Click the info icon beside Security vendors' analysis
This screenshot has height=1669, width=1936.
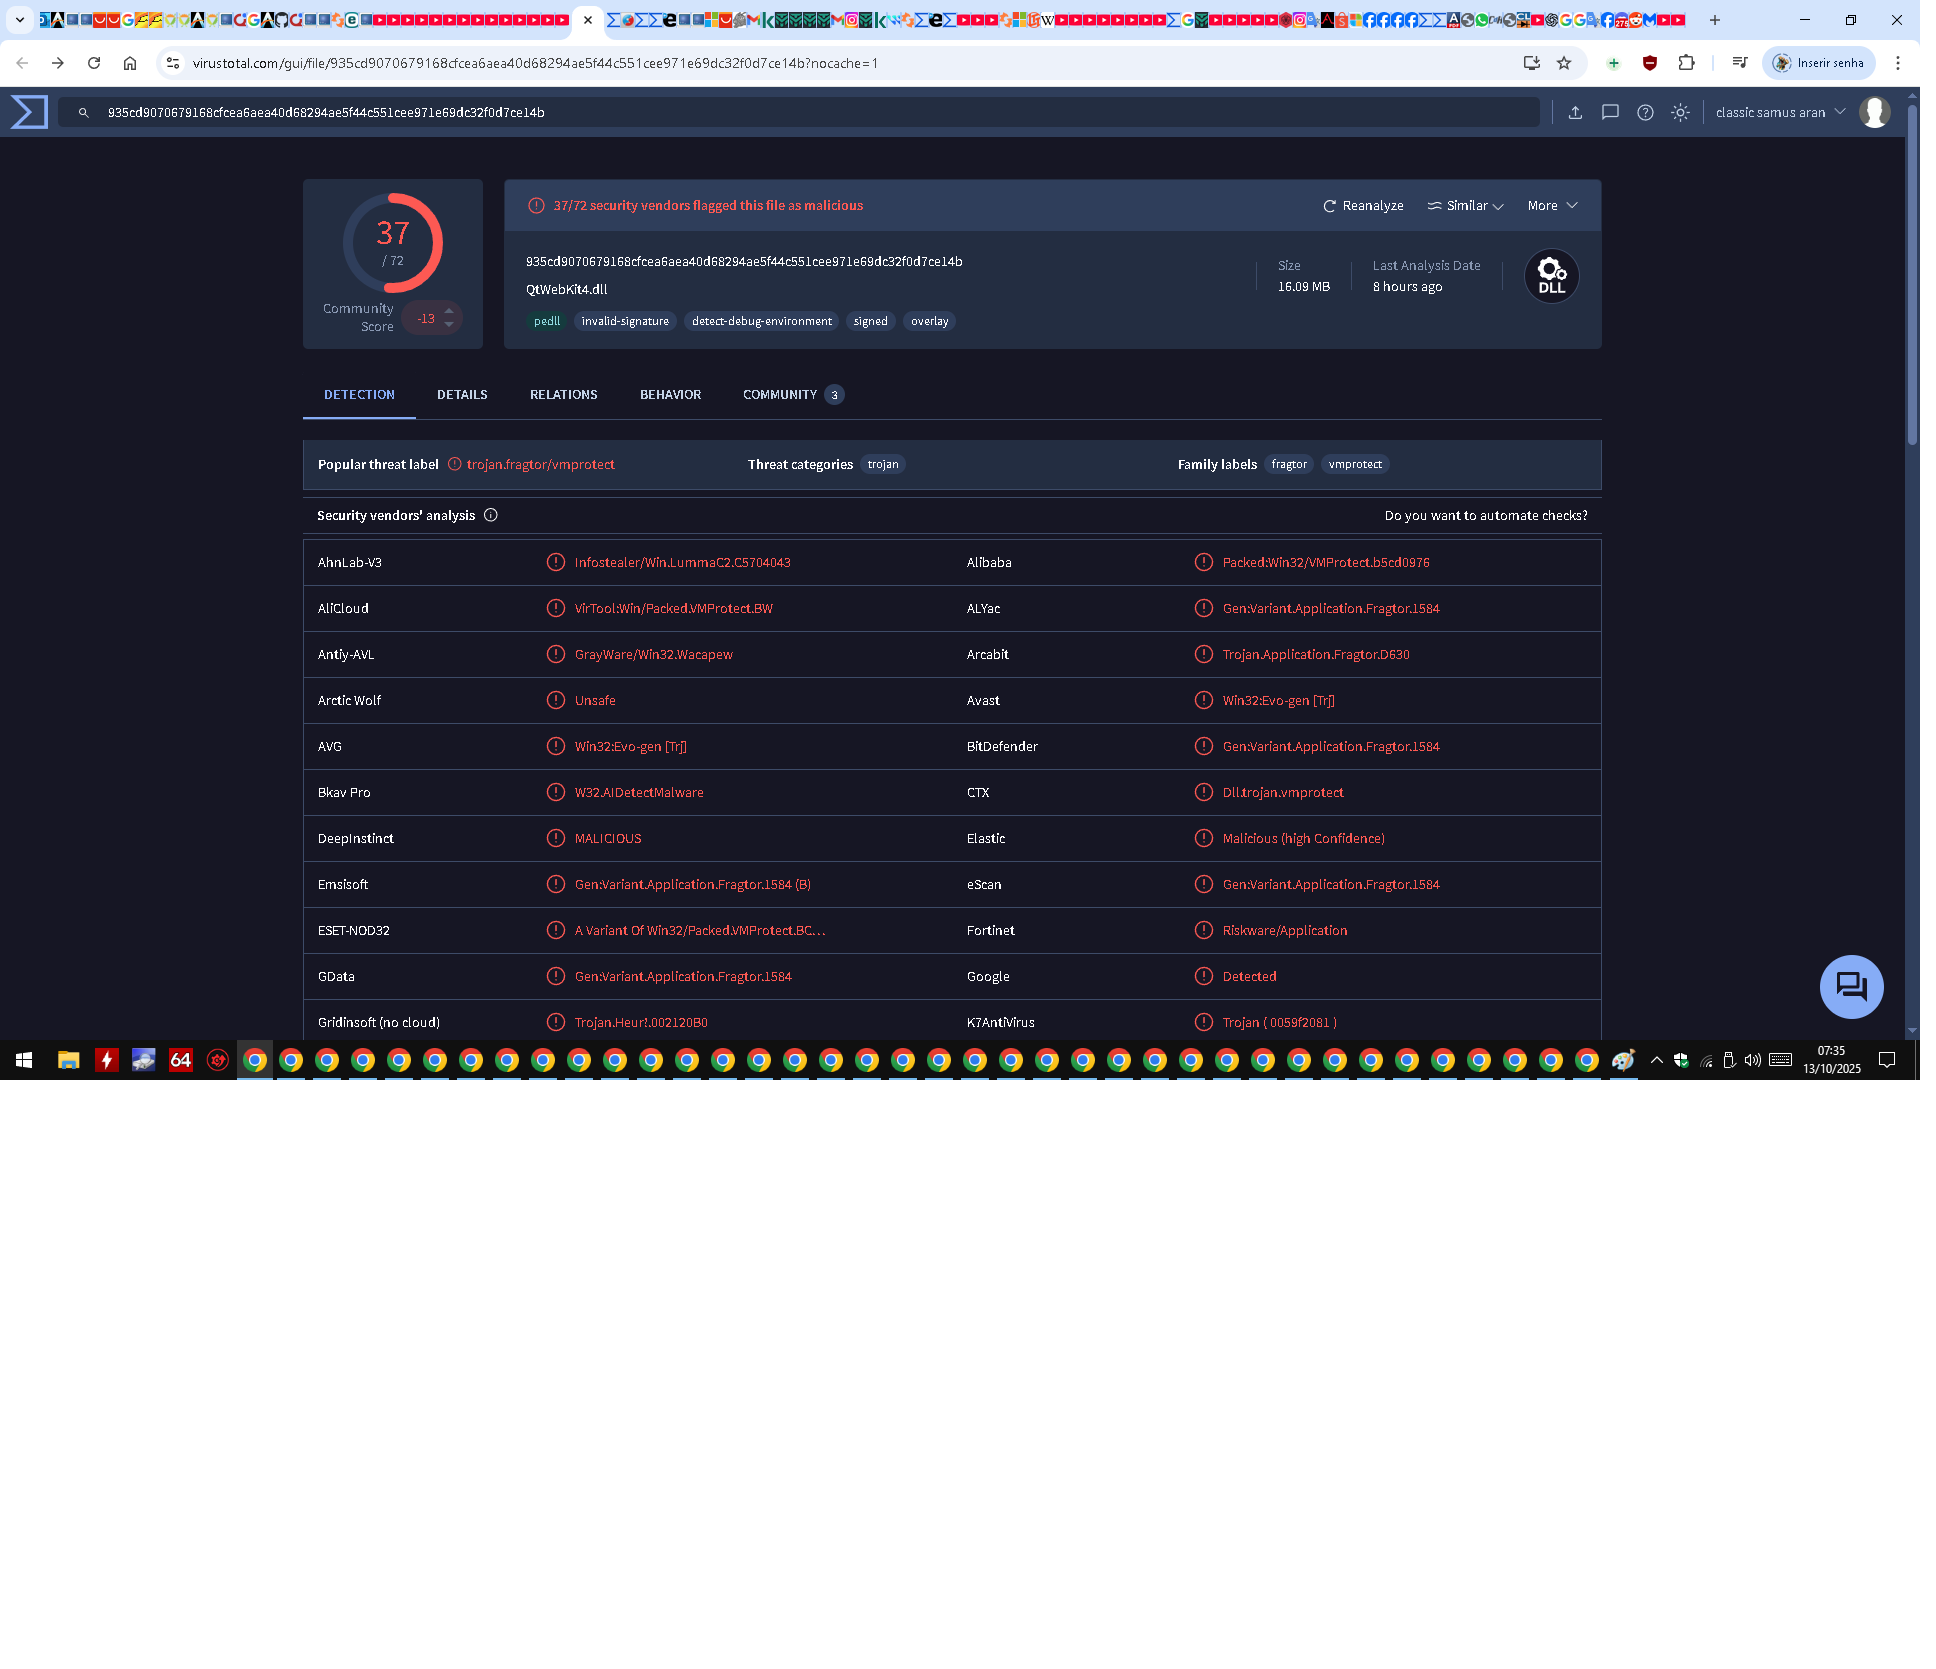point(491,515)
